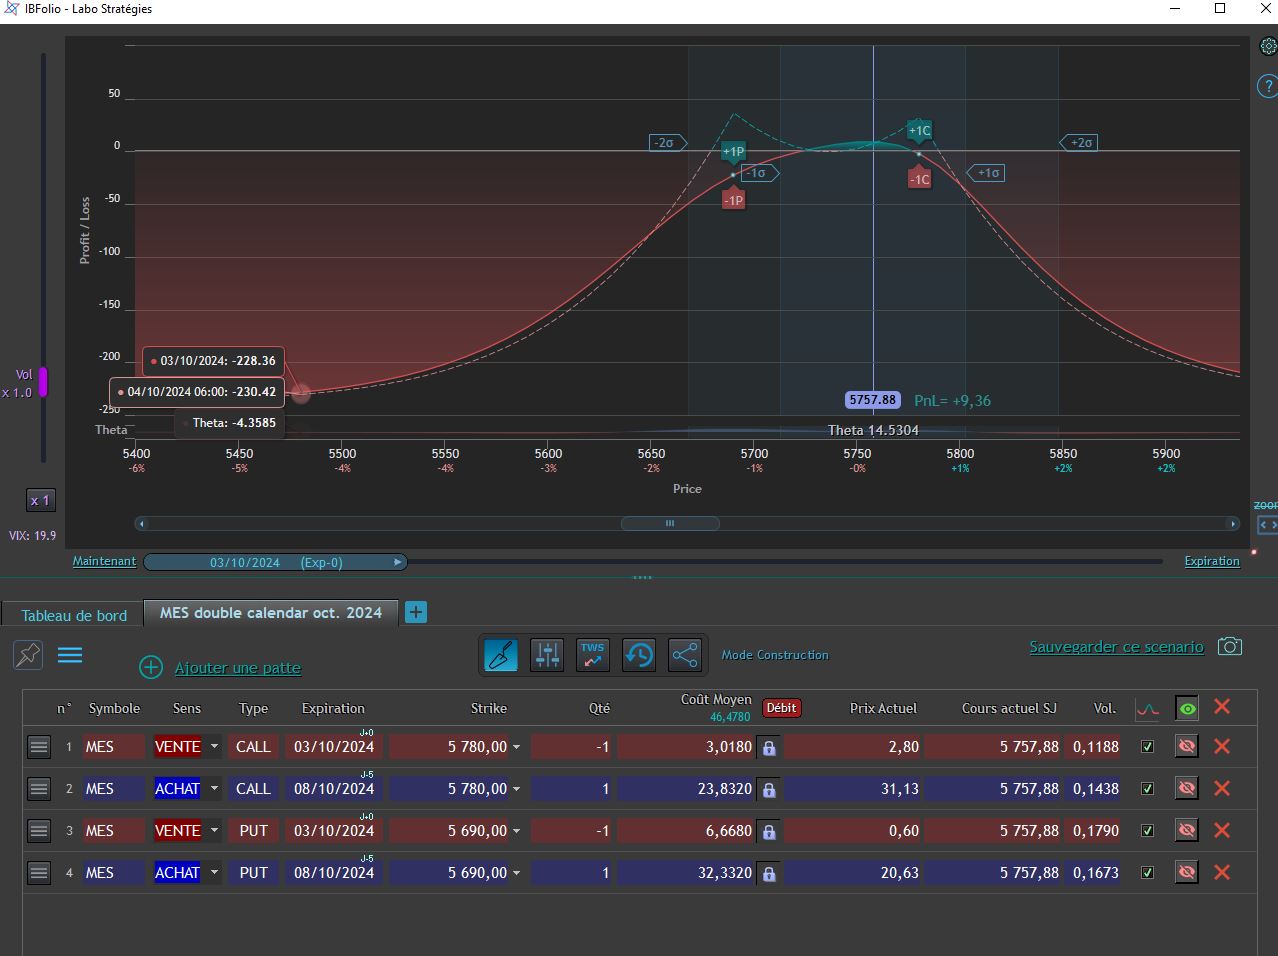
Task: Open Sens dropdown for leg 3 VENTE
Action: (x=214, y=830)
